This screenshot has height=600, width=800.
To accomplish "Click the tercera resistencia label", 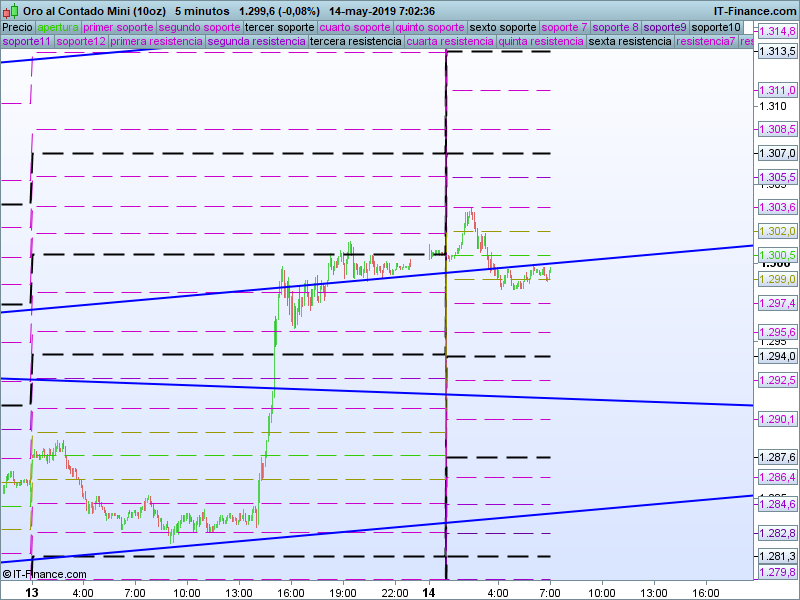I will coord(355,42).
